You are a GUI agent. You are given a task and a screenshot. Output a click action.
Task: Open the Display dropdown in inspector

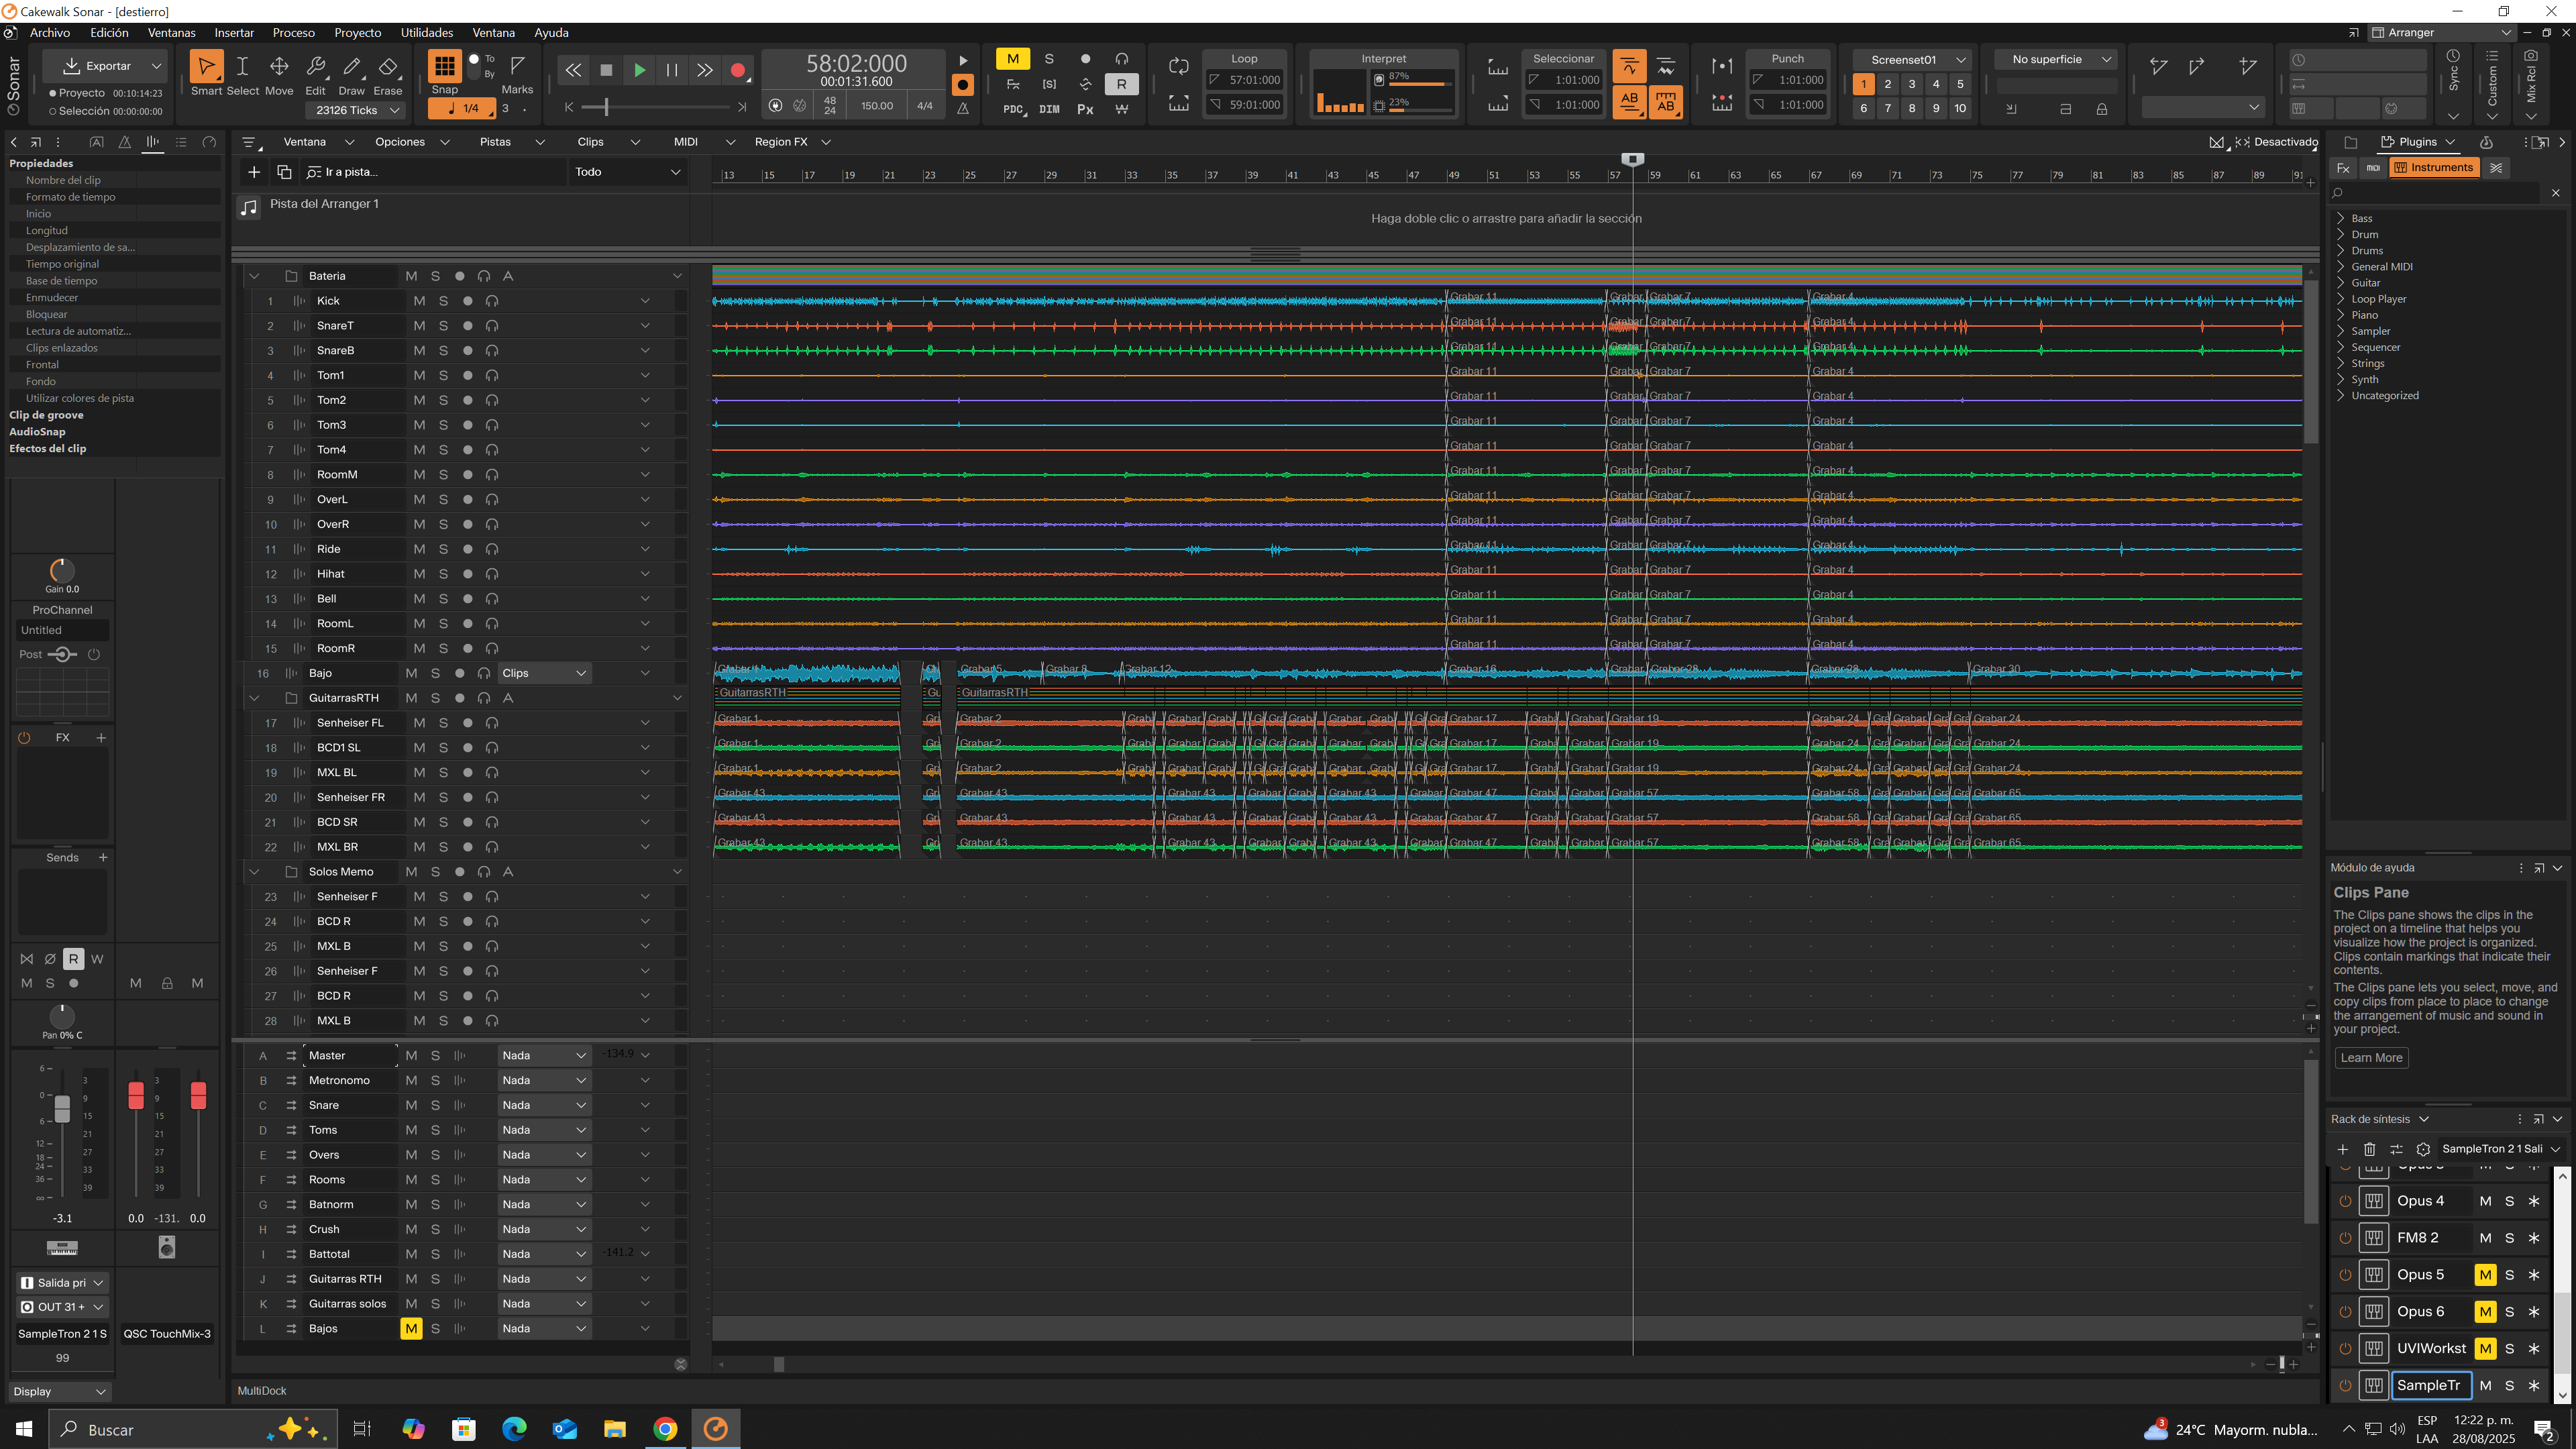coord(60,1392)
